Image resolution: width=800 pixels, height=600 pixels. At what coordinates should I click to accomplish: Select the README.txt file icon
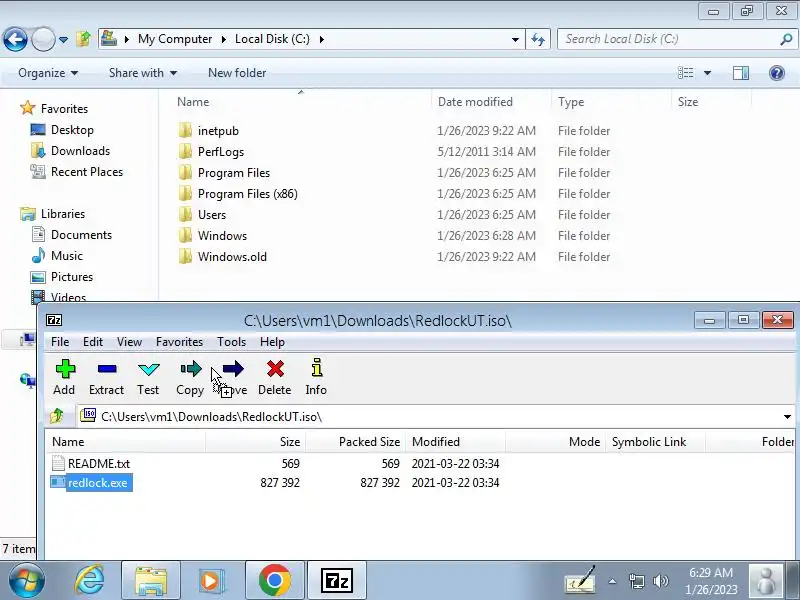(x=59, y=463)
